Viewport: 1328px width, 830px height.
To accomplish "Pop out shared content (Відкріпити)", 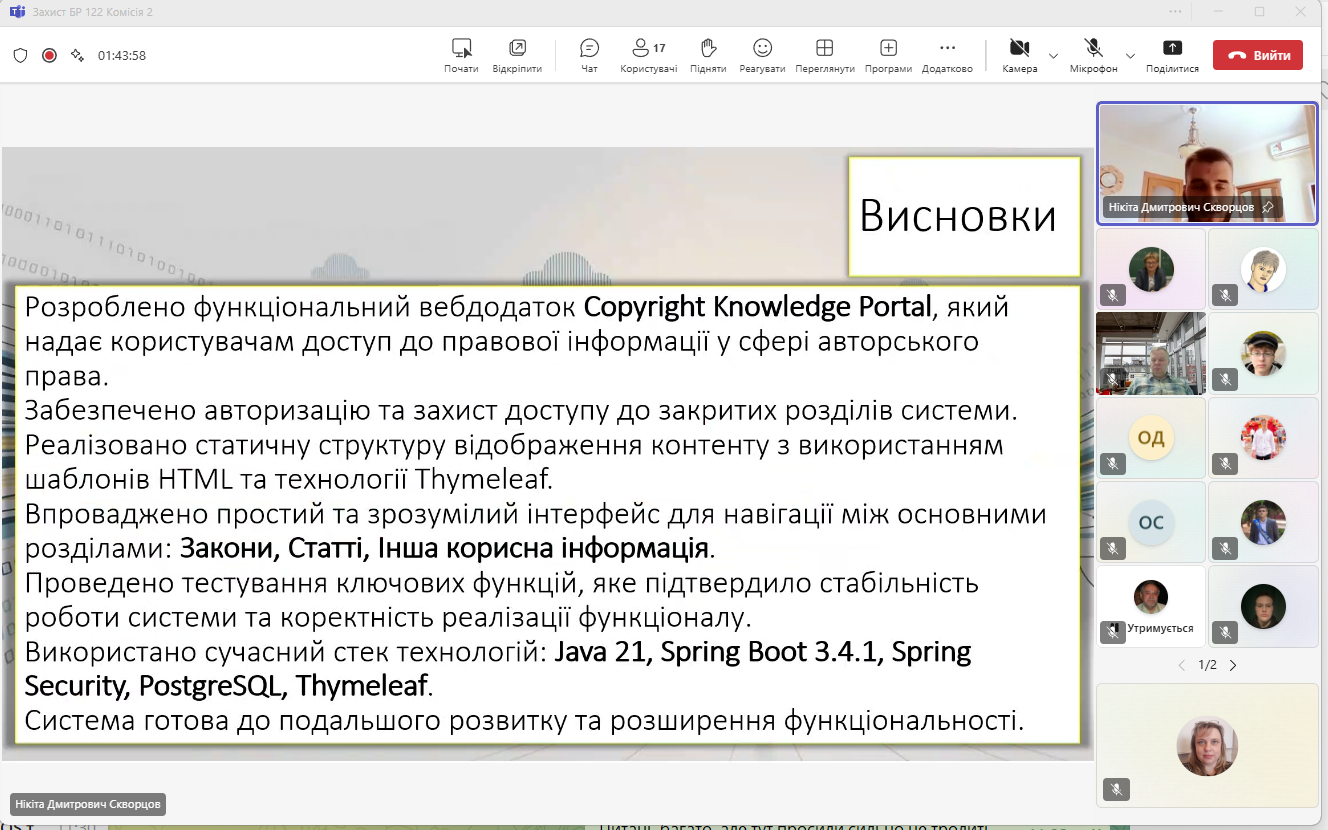I will (x=517, y=54).
